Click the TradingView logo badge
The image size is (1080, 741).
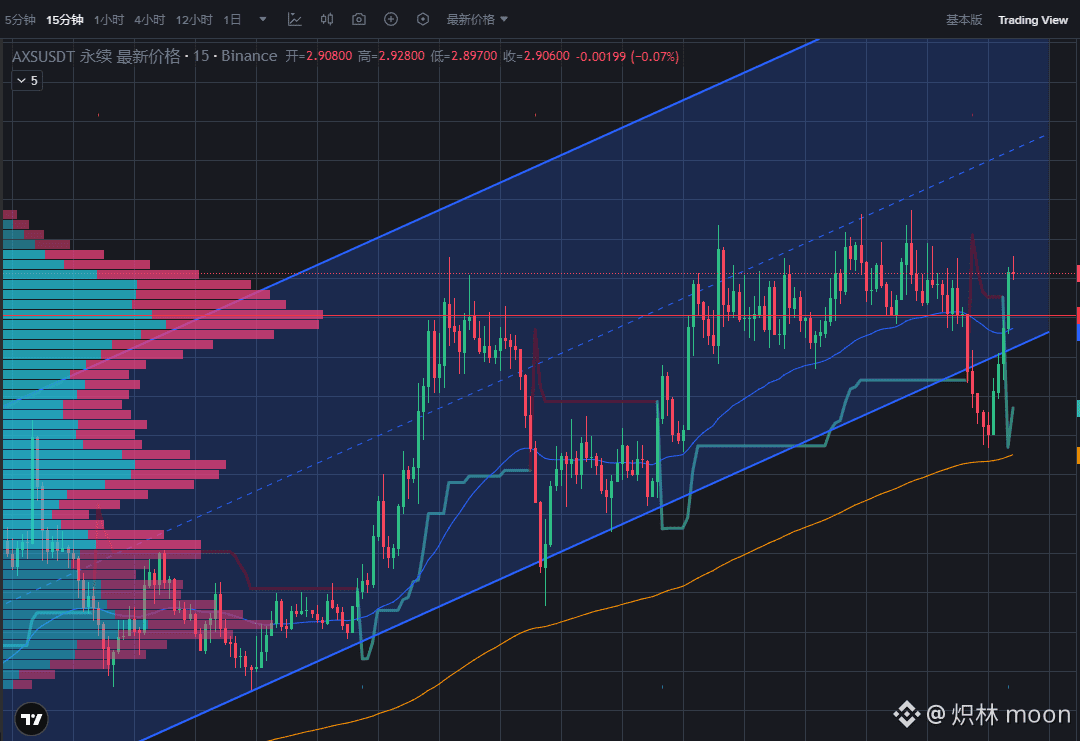[x=31, y=720]
